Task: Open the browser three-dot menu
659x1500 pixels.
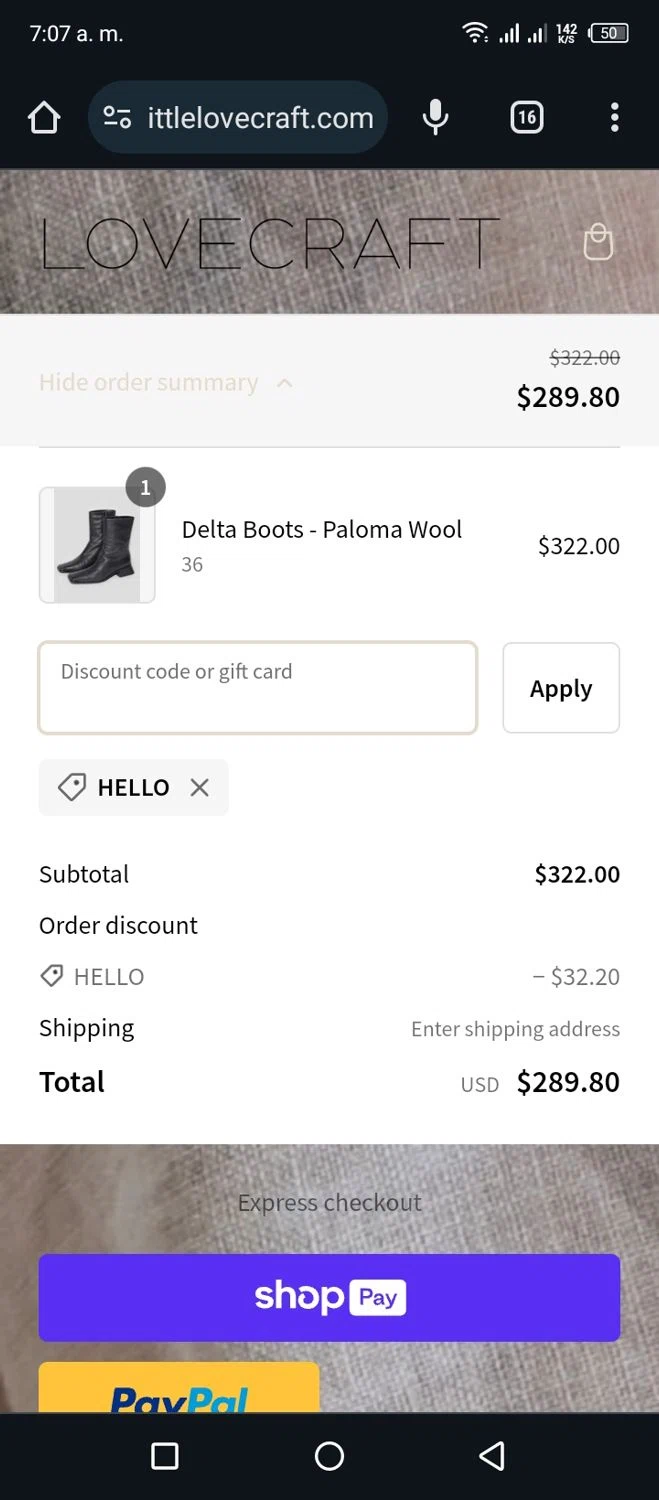Action: (x=614, y=118)
